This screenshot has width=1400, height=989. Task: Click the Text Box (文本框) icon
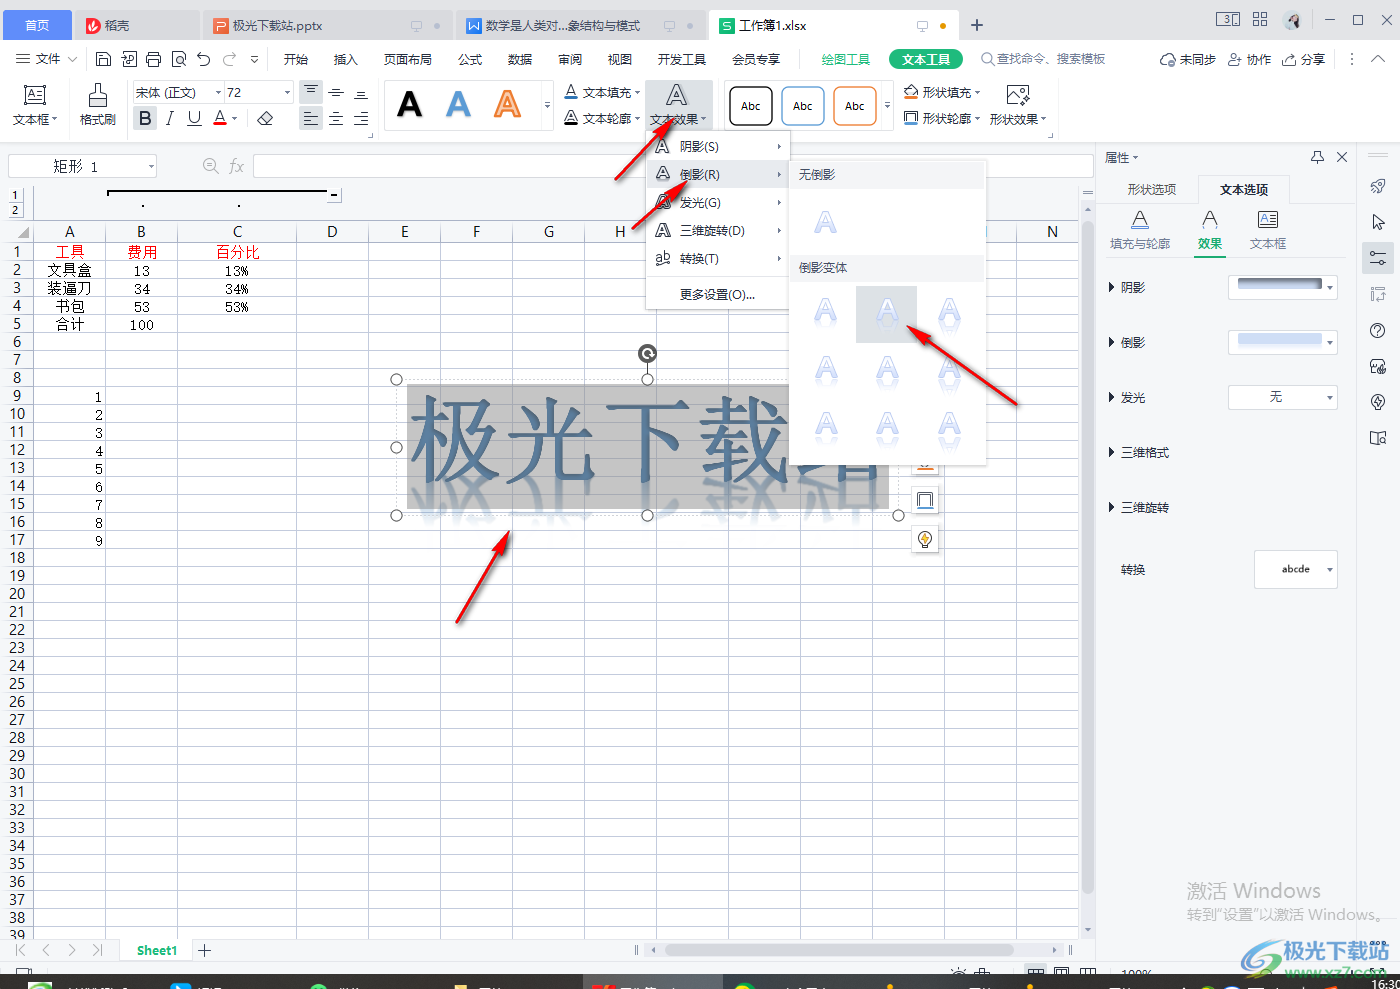click(35, 104)
